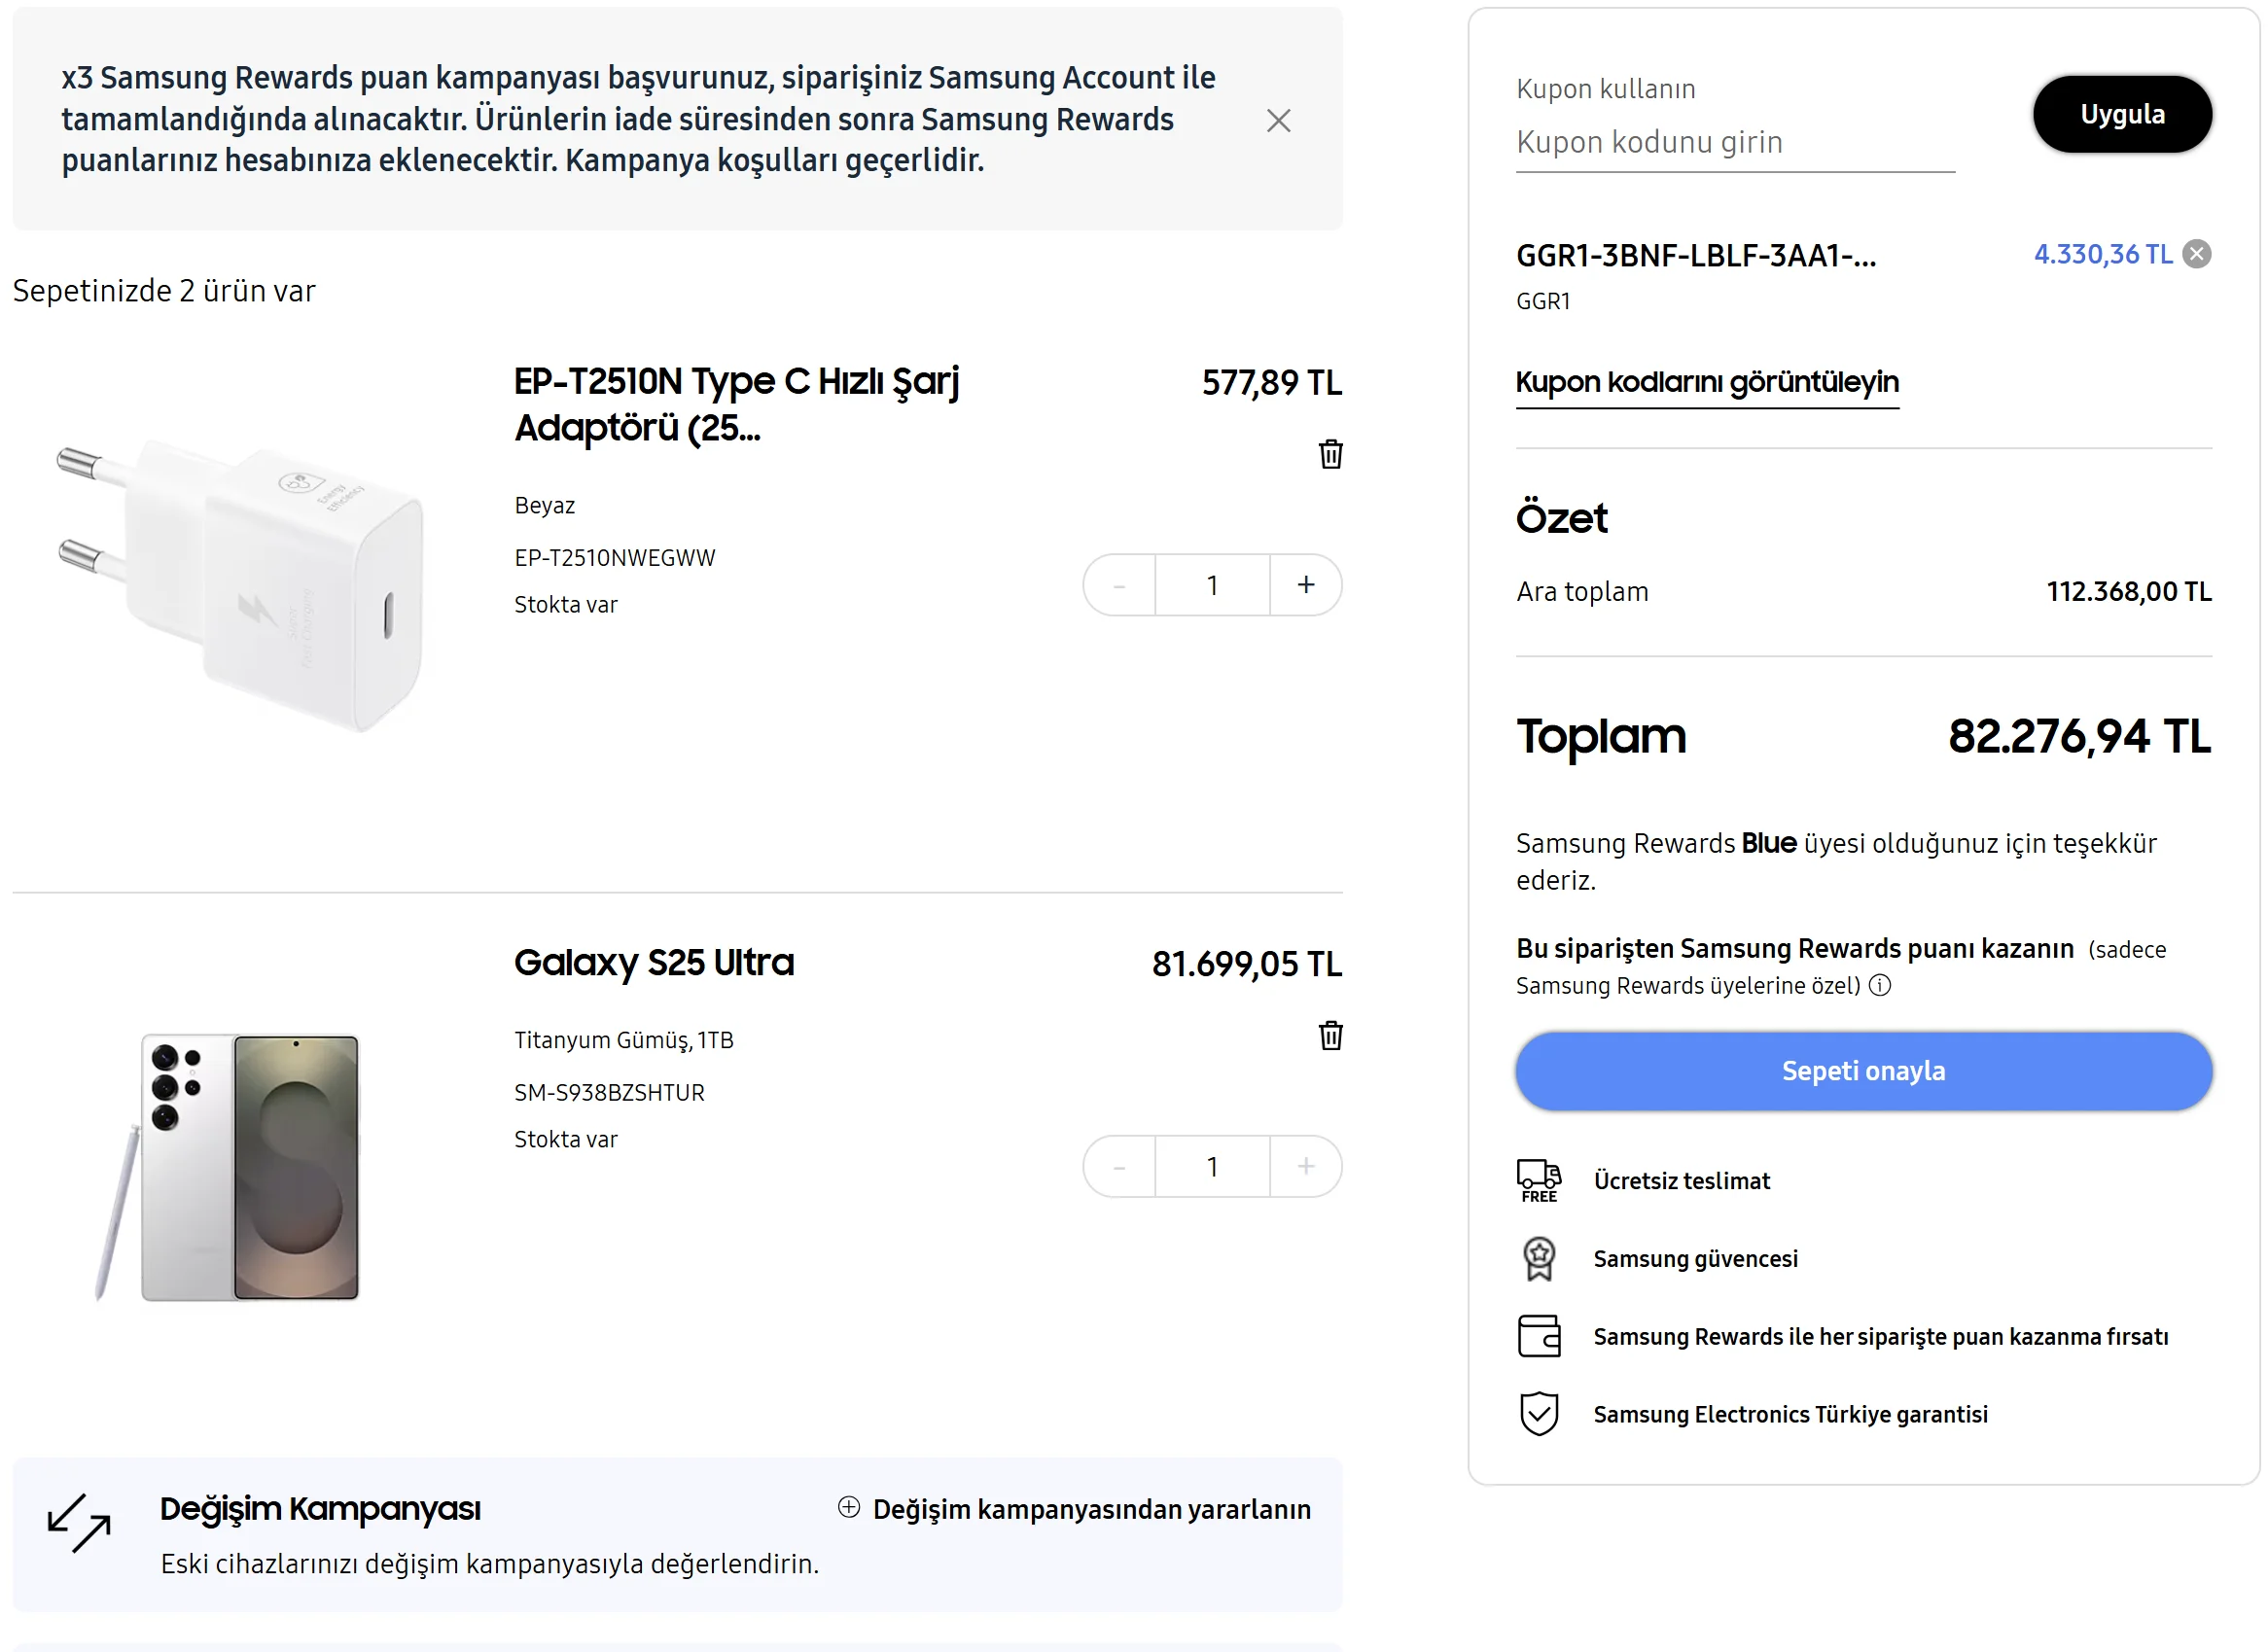This screenshot has width=2268, height=1652.
Task: Delete the EP-T2510N charger from cart
Action: click(1330, 454)
